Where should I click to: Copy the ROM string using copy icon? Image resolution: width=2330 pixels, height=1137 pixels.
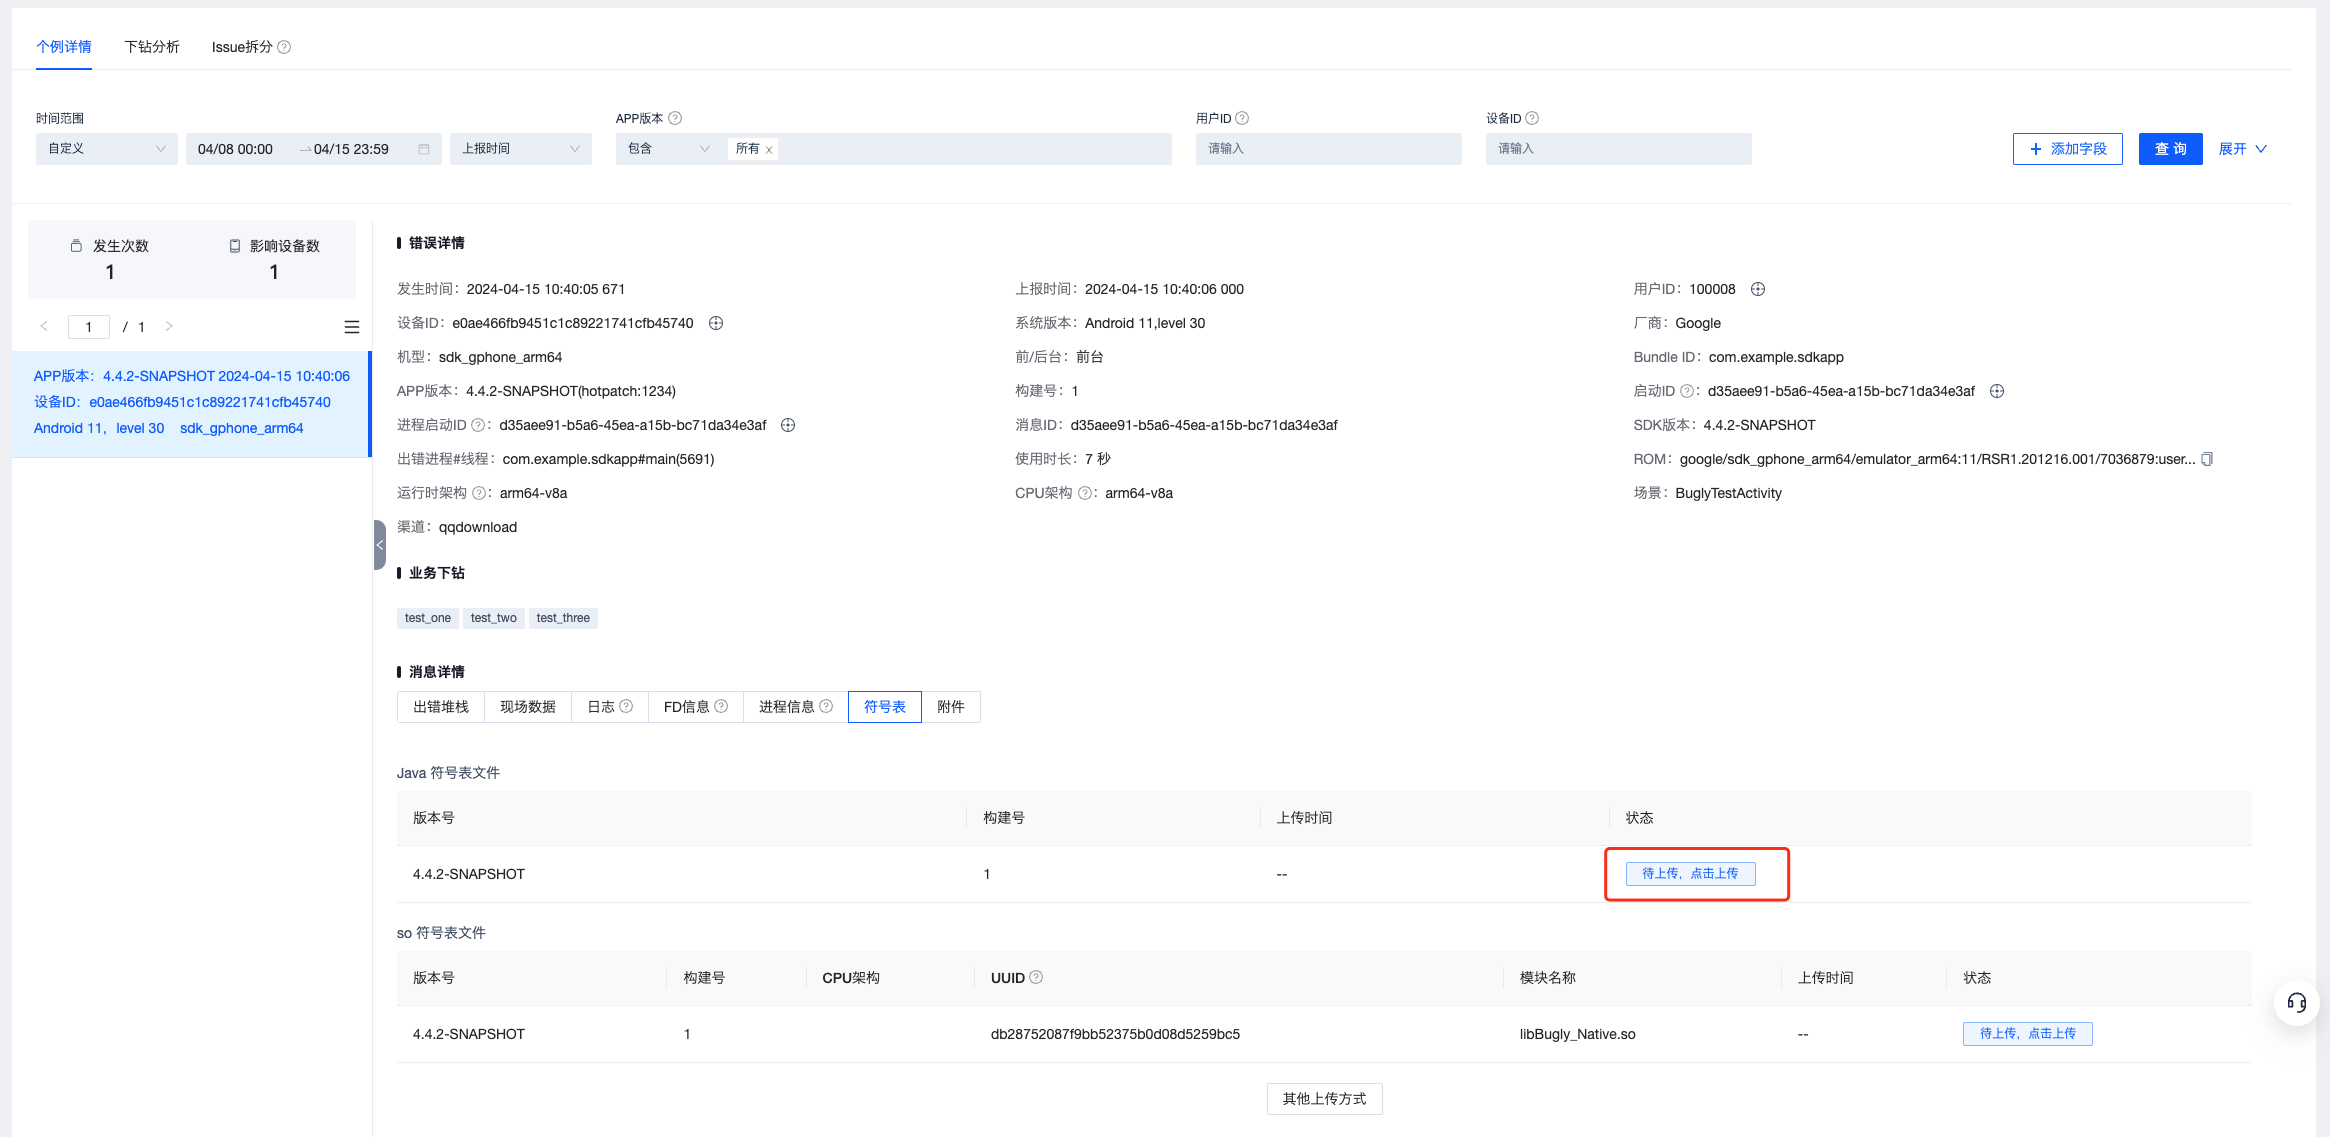[x=2207, y=459]
